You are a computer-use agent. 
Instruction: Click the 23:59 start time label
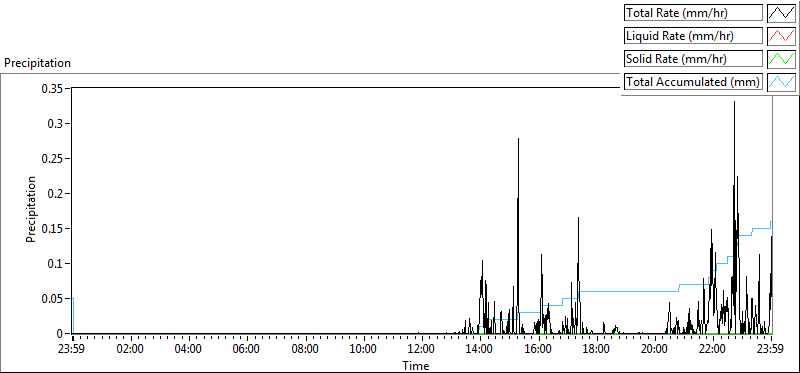(73, 350)
